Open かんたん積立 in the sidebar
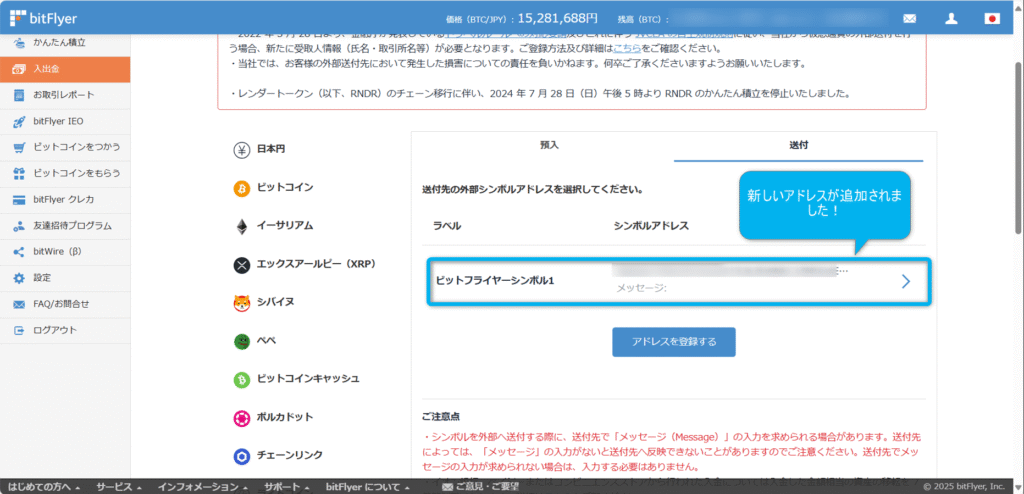The image size is (1024, 494). point(65,42)
